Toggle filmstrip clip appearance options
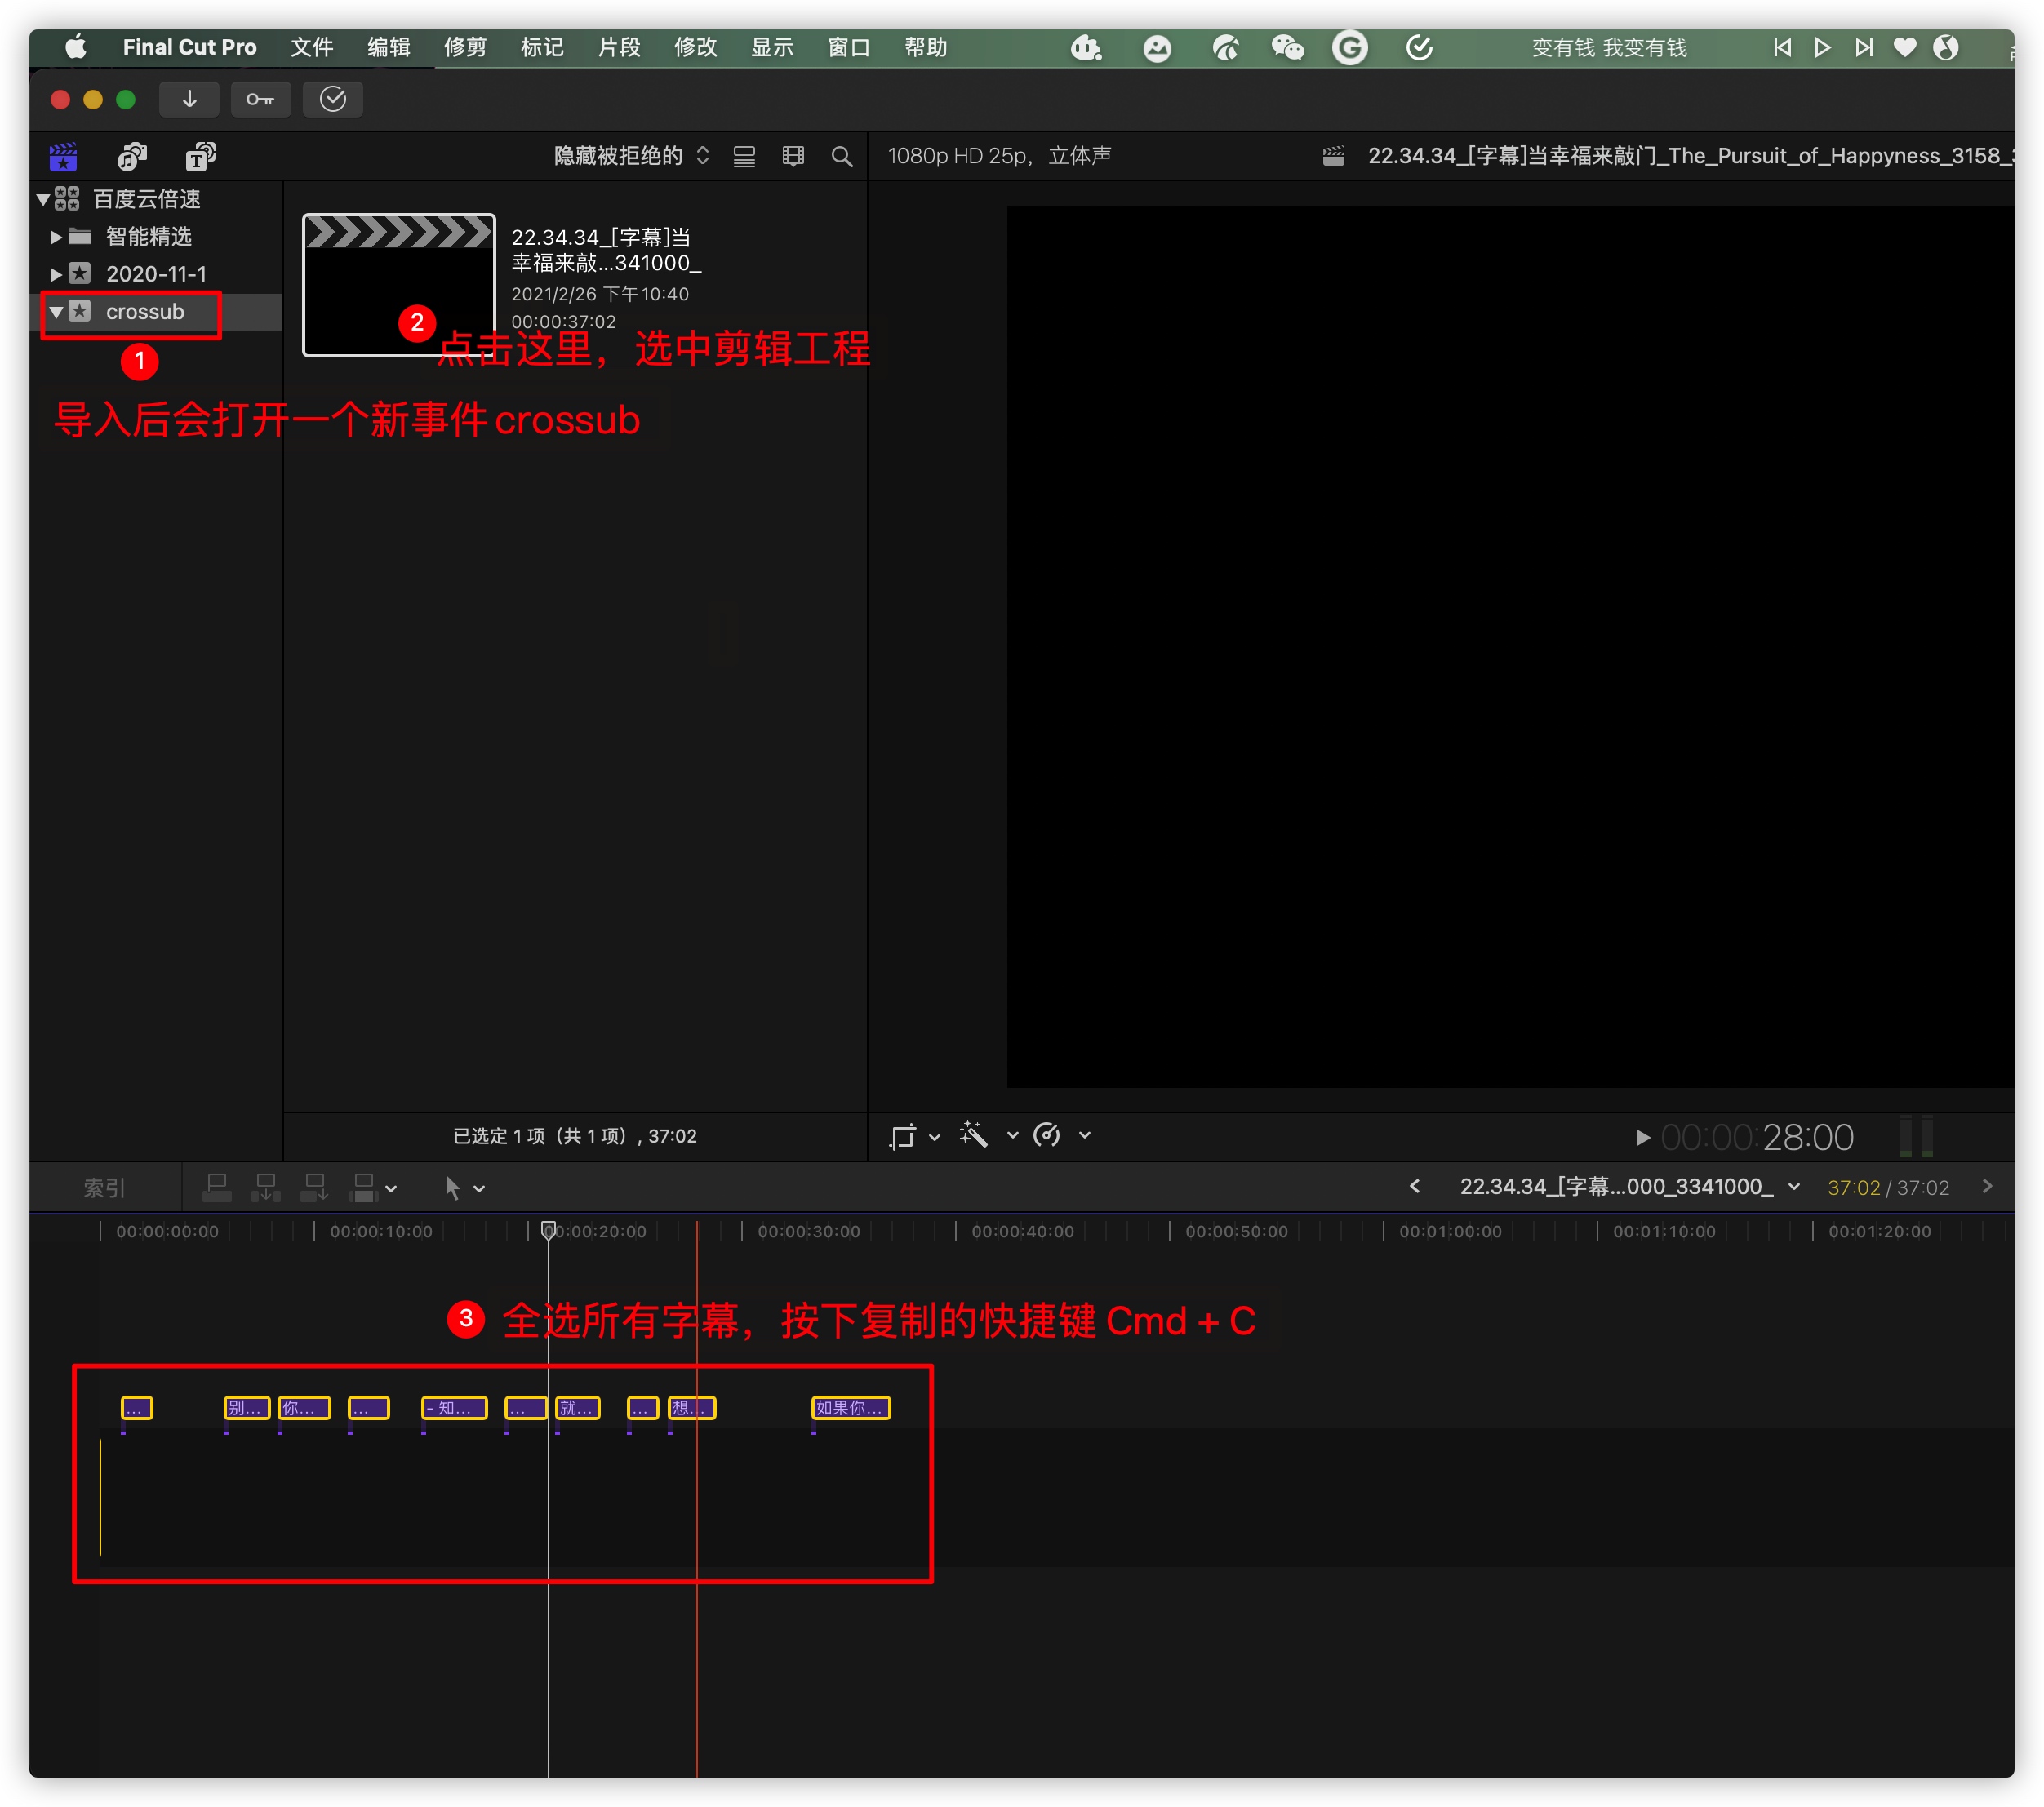 793,157
